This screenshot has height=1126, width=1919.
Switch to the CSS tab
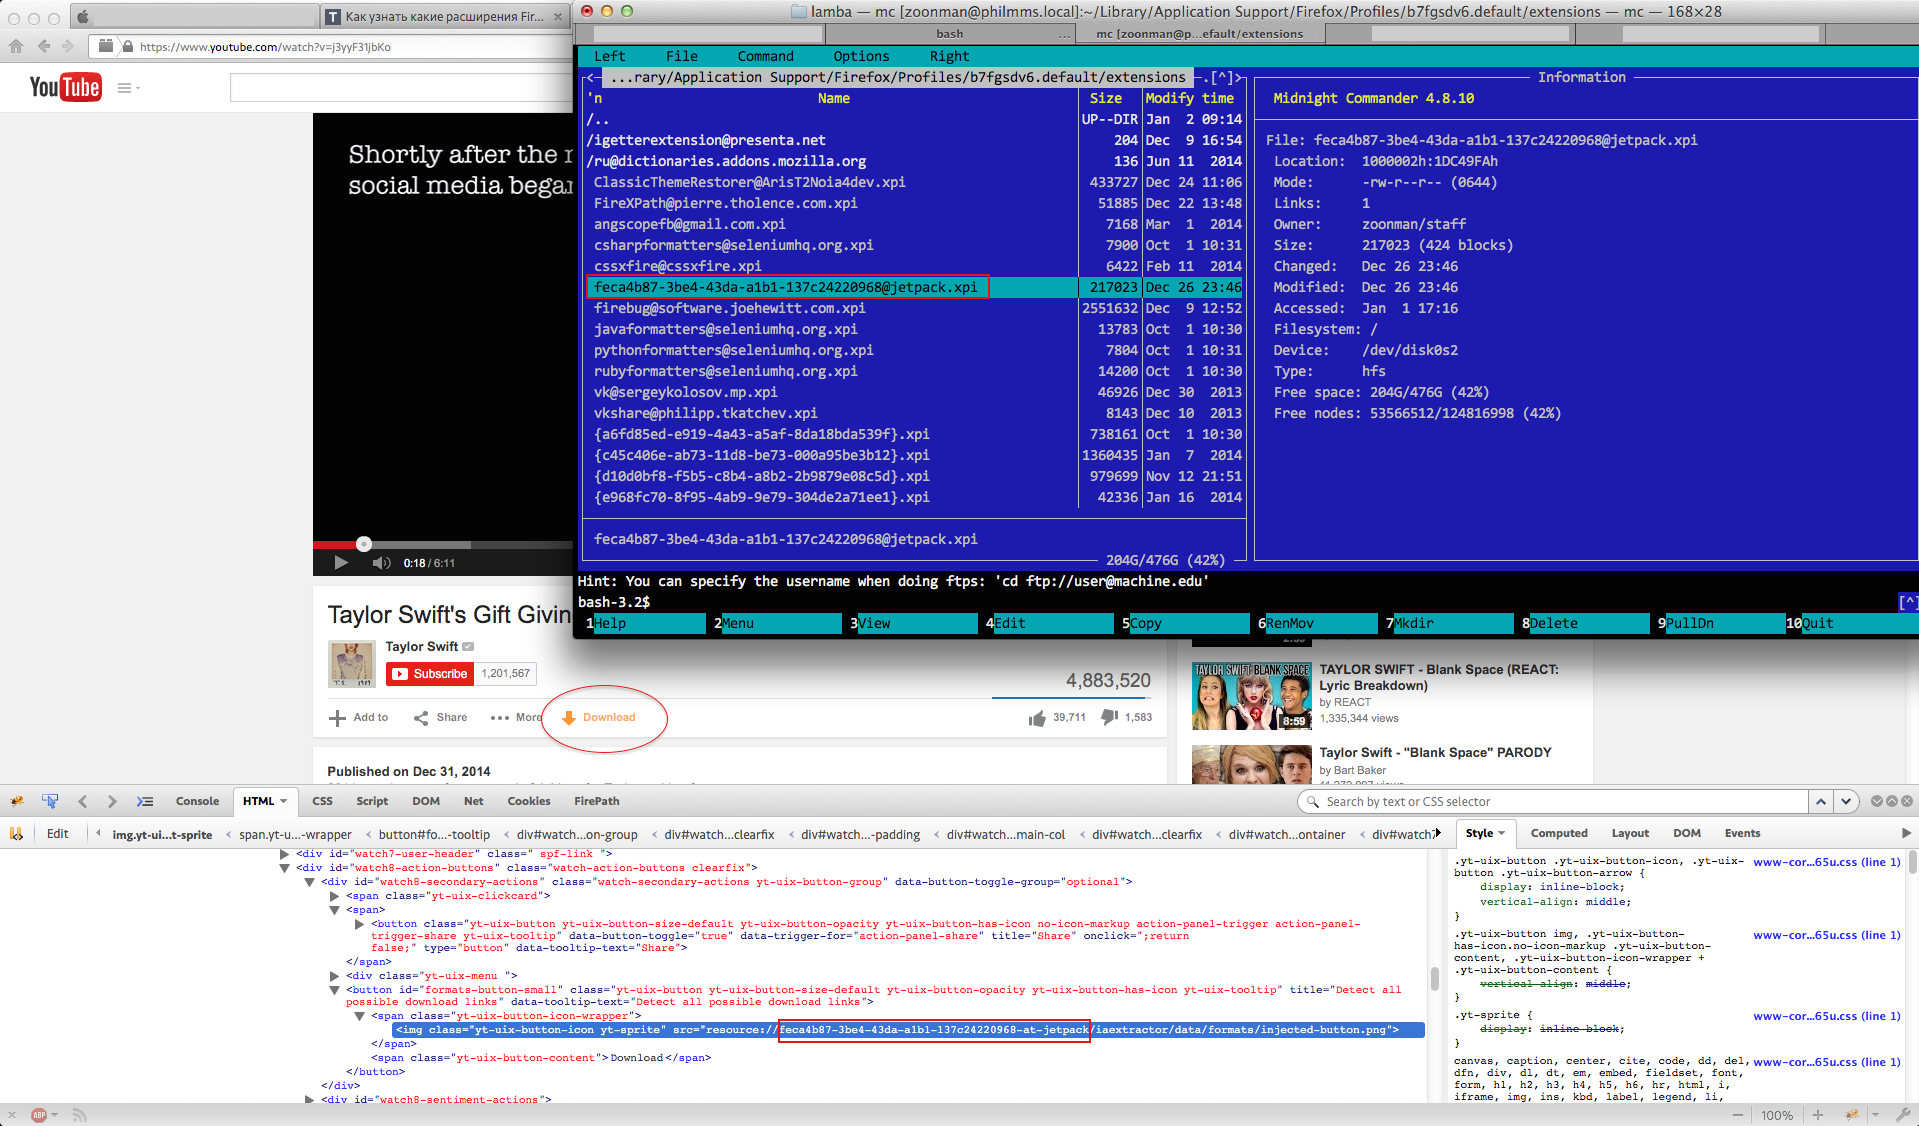click(322, 801)
